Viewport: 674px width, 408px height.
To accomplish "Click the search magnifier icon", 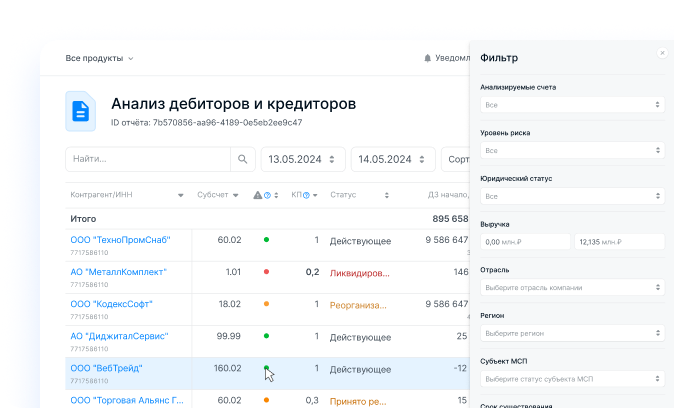I will pos(242,159).
